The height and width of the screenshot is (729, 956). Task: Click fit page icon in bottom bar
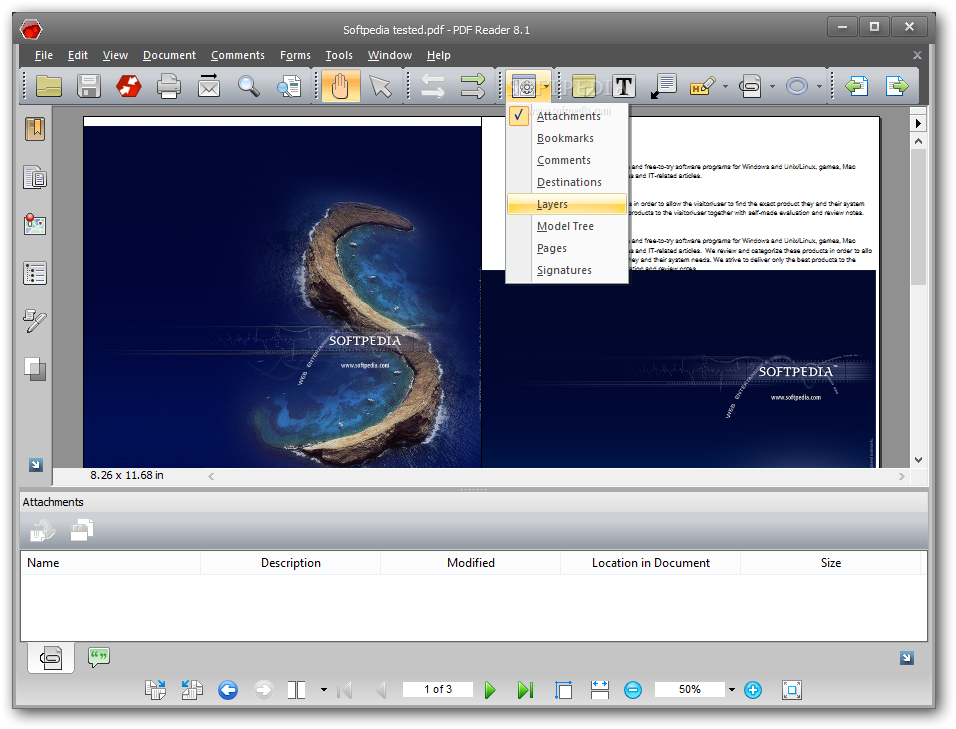click(563, 690)
